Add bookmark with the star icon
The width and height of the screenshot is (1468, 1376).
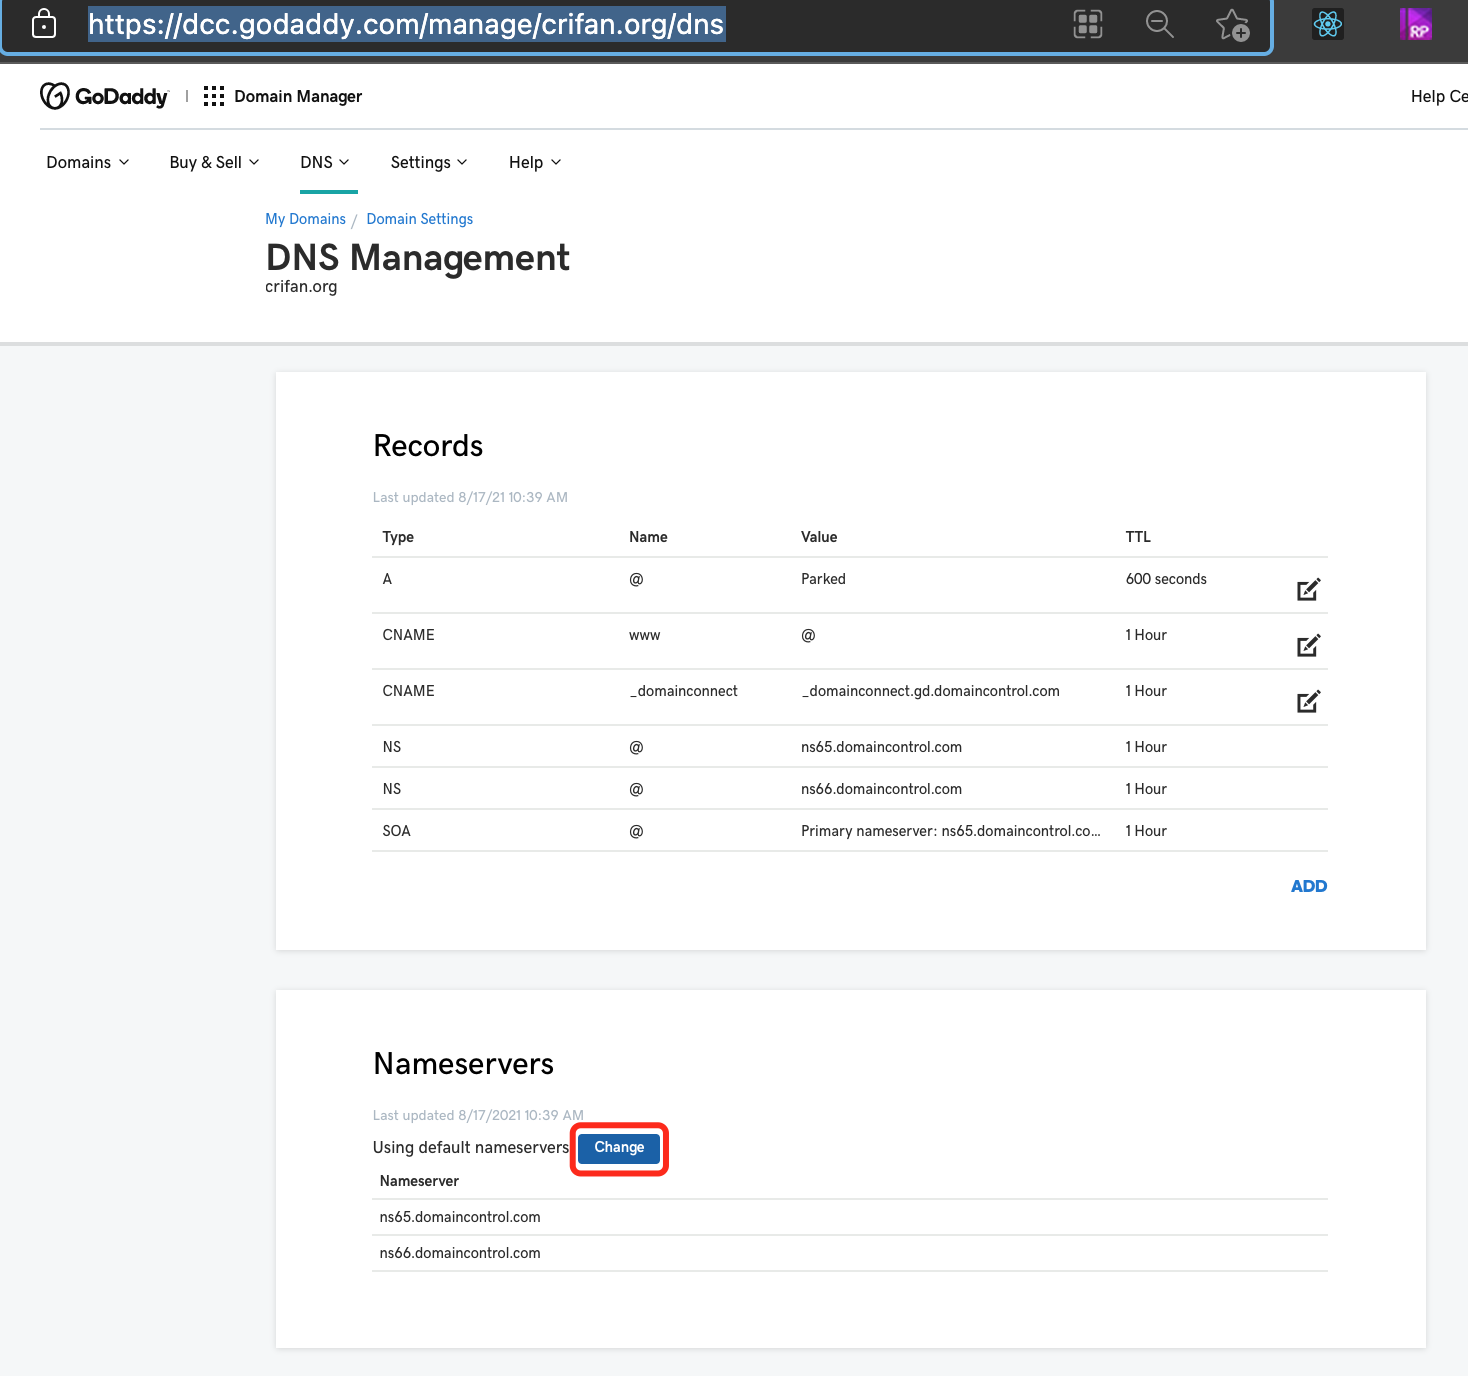tap(1233, 24)
